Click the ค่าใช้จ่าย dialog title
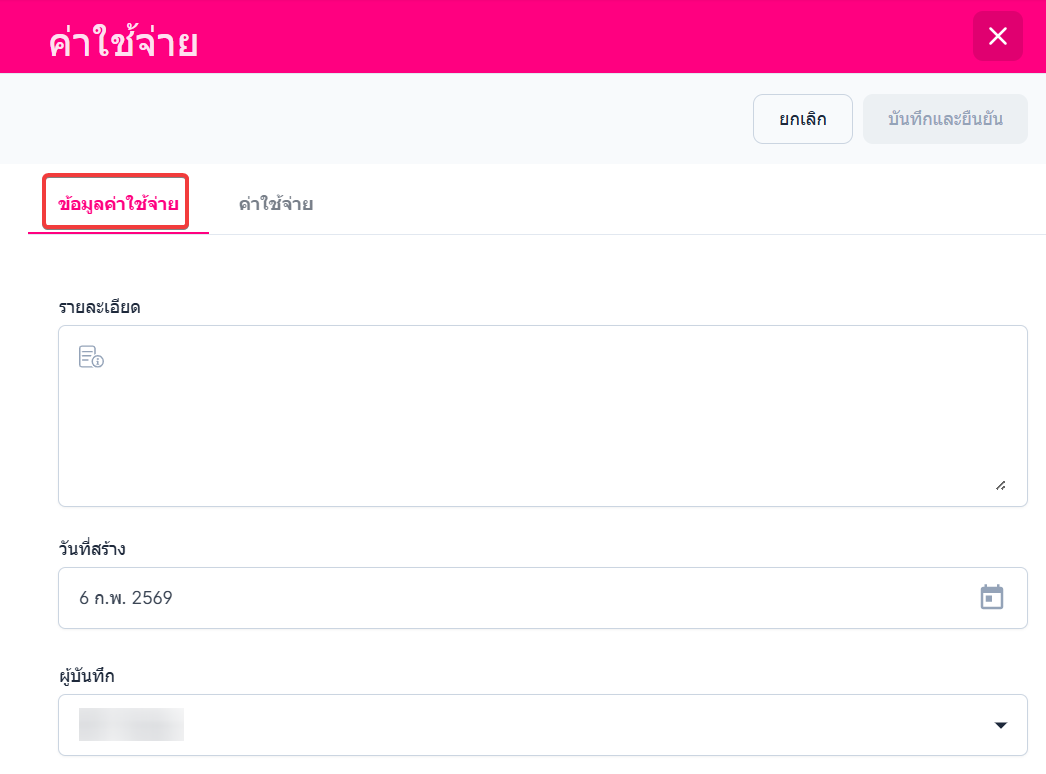The width and height of the screenshot is (1046, 774). pyautogui.click(x=123, y=43)
